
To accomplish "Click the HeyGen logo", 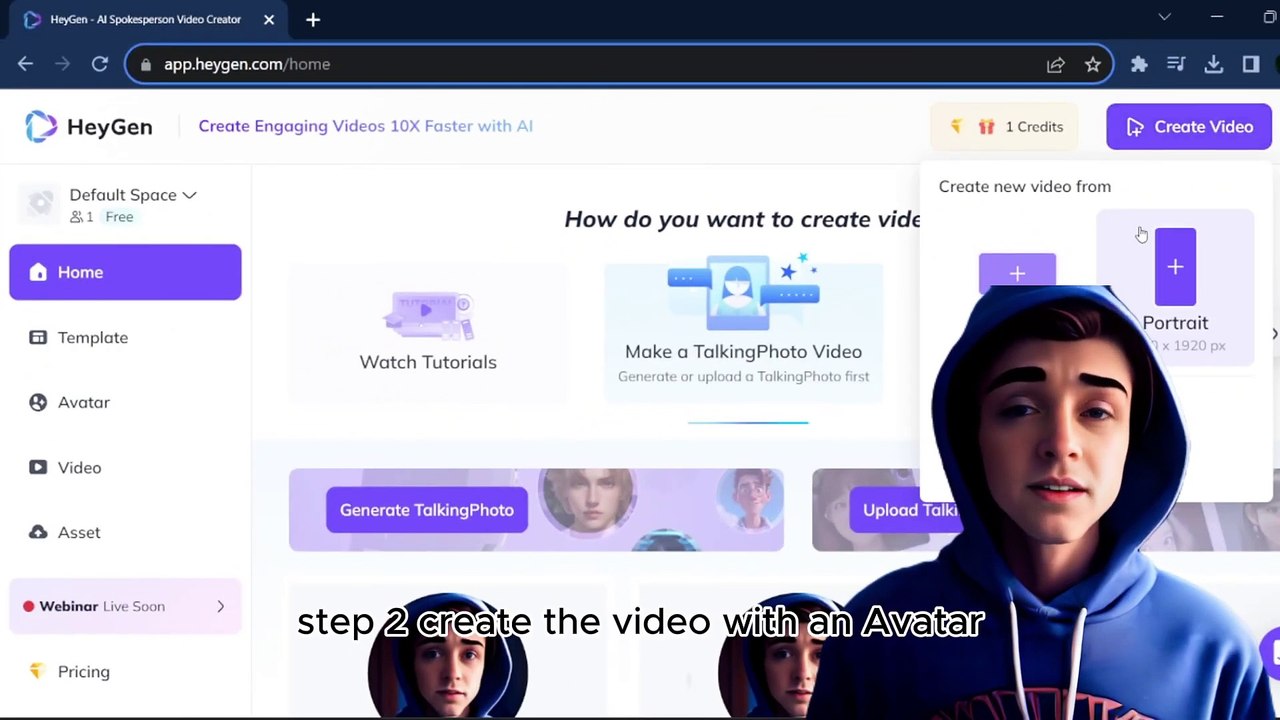I will 89,126.
